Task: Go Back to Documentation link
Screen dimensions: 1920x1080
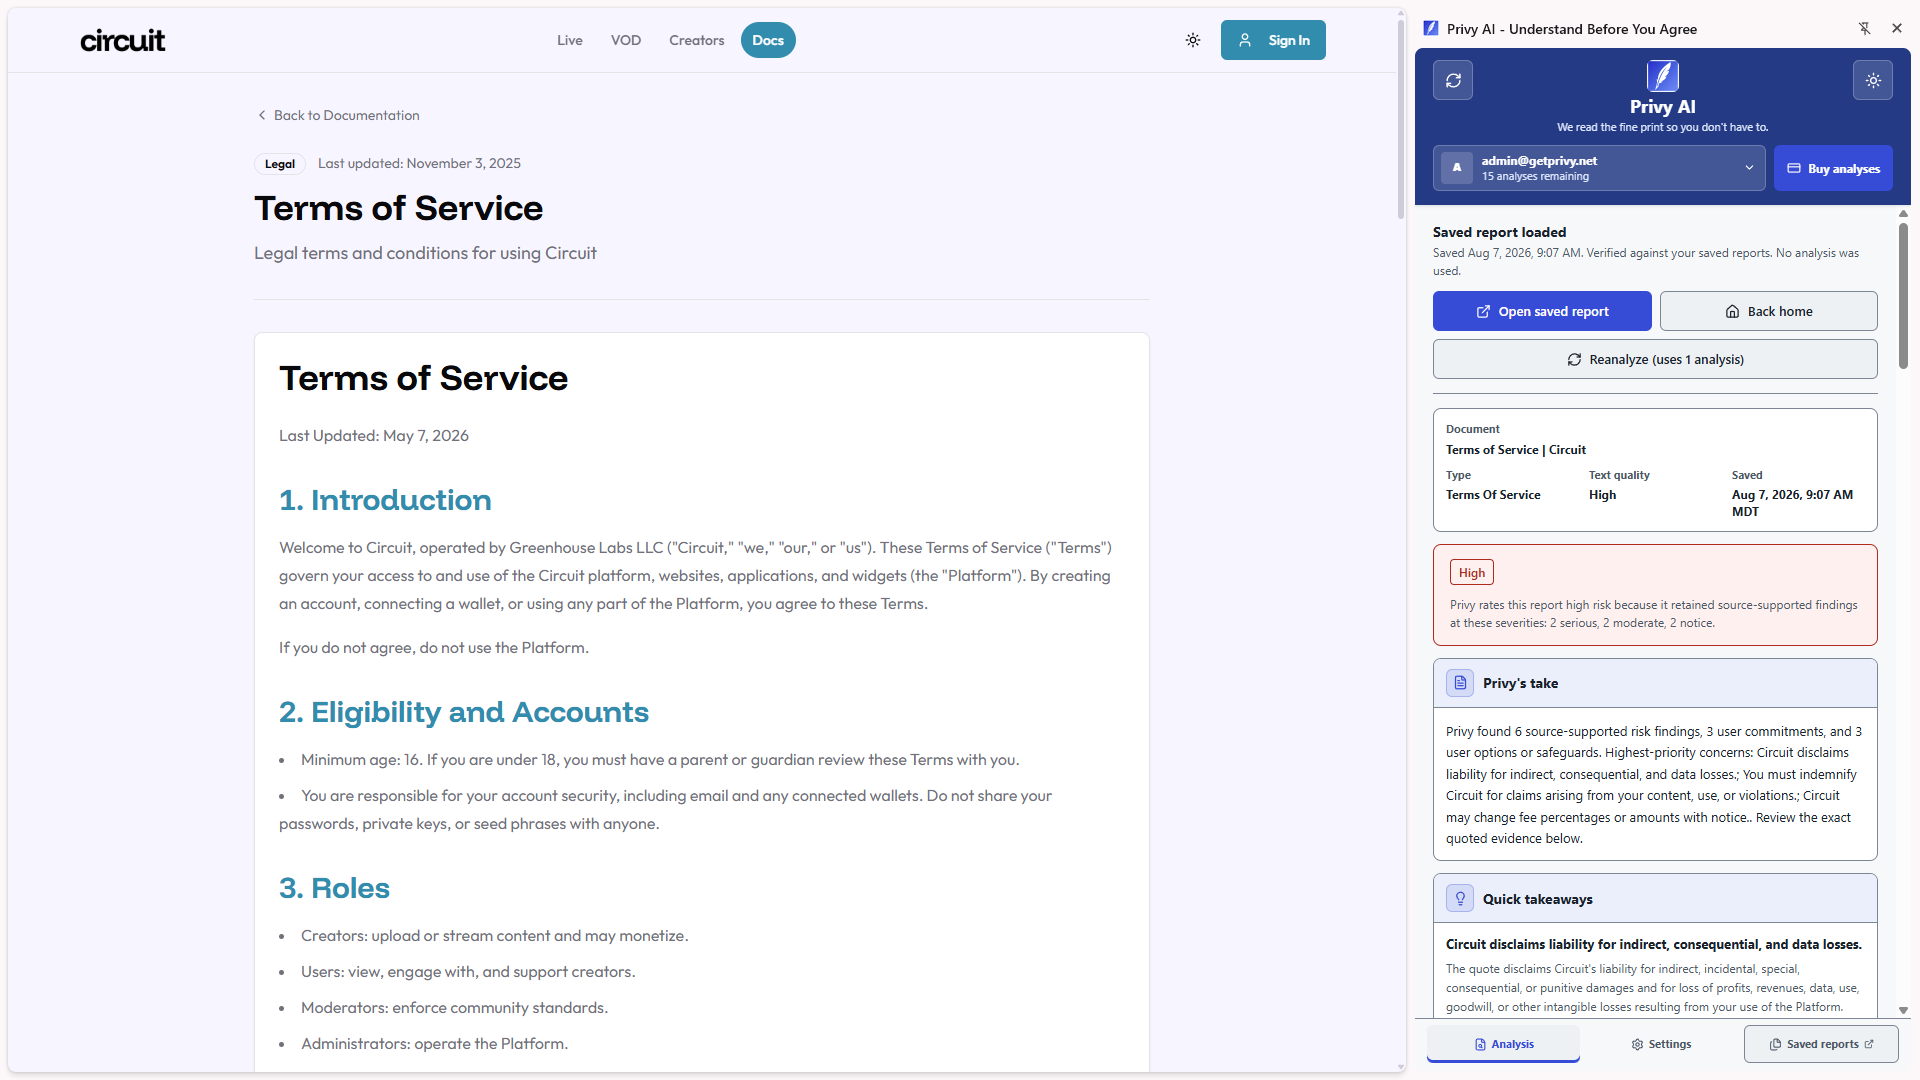Action: point(338,115)
